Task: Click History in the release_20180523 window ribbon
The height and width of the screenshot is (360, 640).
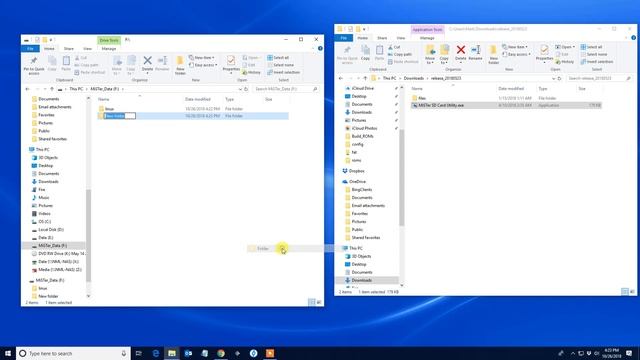Action: click(565, 62)
